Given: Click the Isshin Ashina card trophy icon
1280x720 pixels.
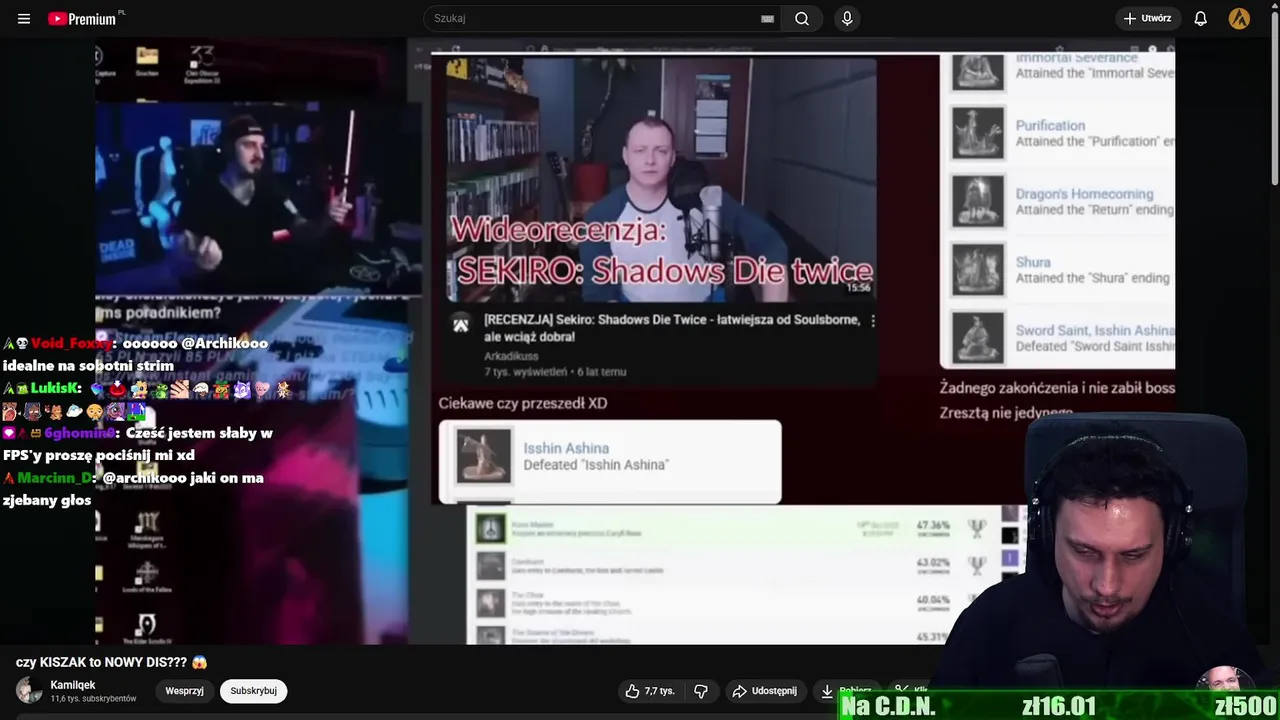Looking at the screenshot, I should 484,456.
